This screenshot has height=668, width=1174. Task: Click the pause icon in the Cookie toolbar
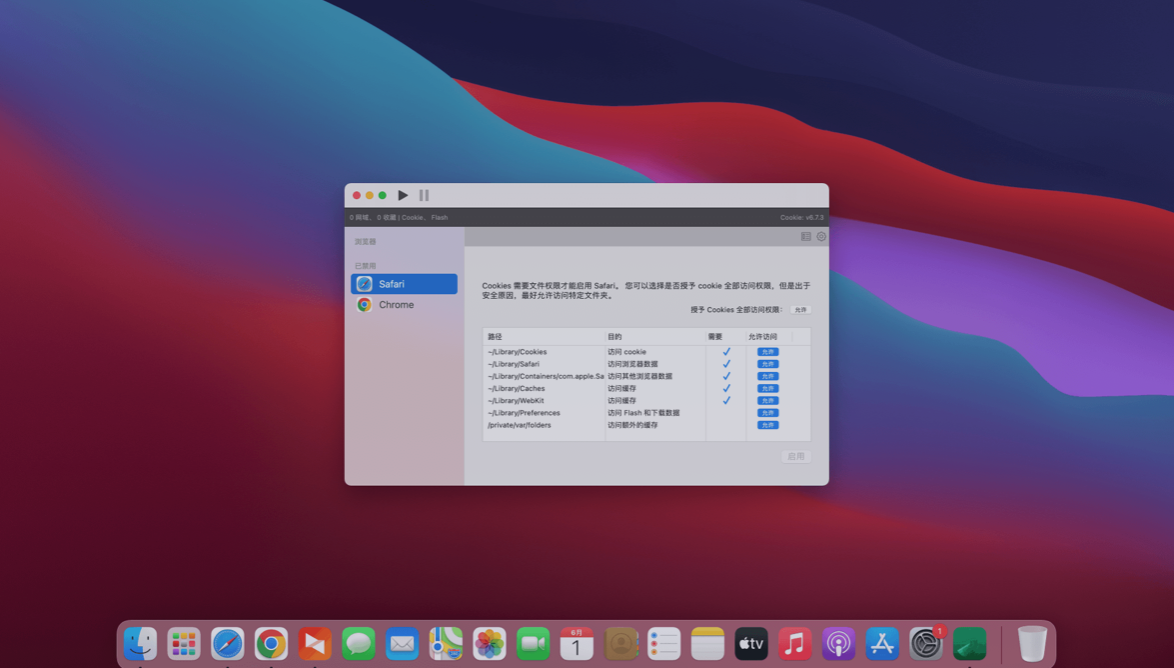[x=422, y=195]
